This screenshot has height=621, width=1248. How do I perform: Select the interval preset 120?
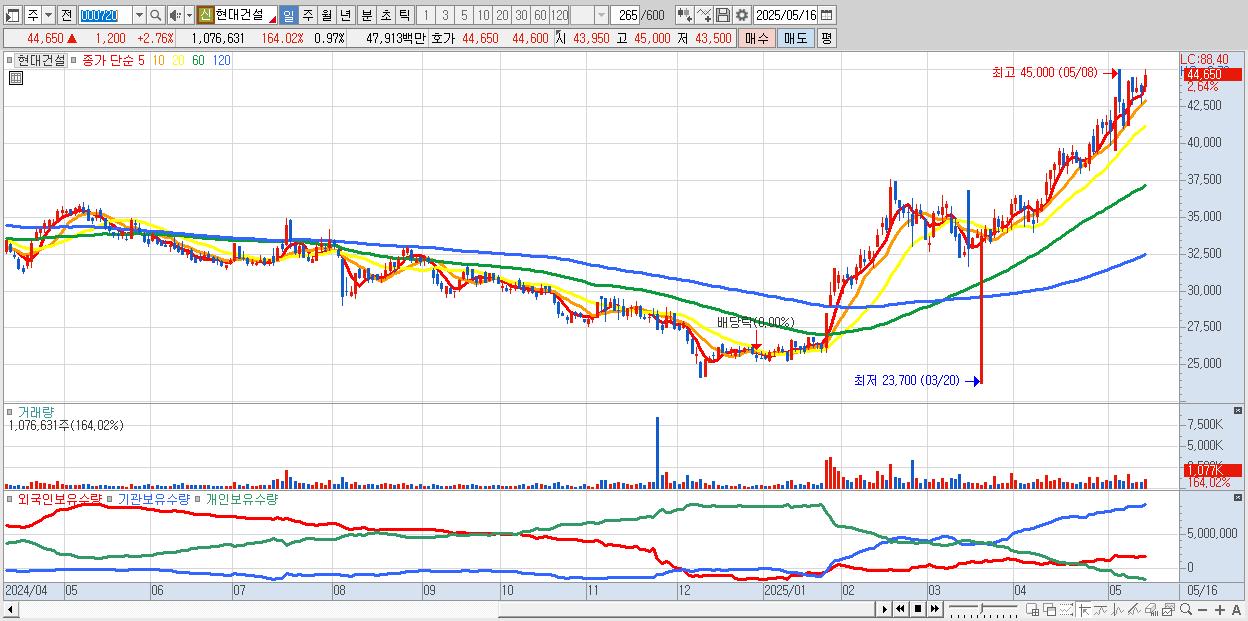coord(560,15)
